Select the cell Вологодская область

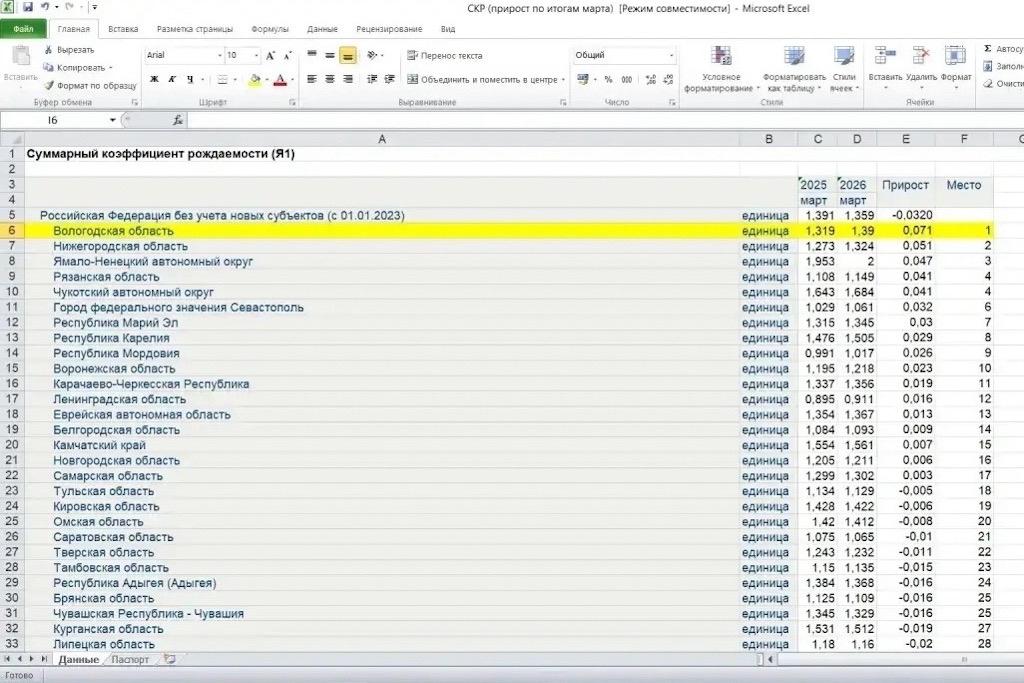tap(382, 230)
